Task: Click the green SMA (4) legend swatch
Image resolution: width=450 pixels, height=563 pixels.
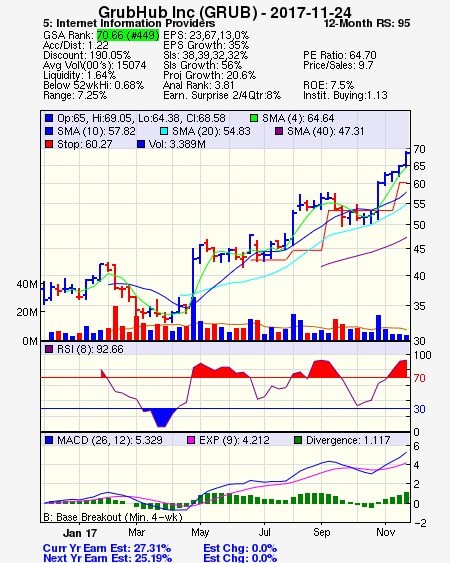Action: tap(254, 118)
